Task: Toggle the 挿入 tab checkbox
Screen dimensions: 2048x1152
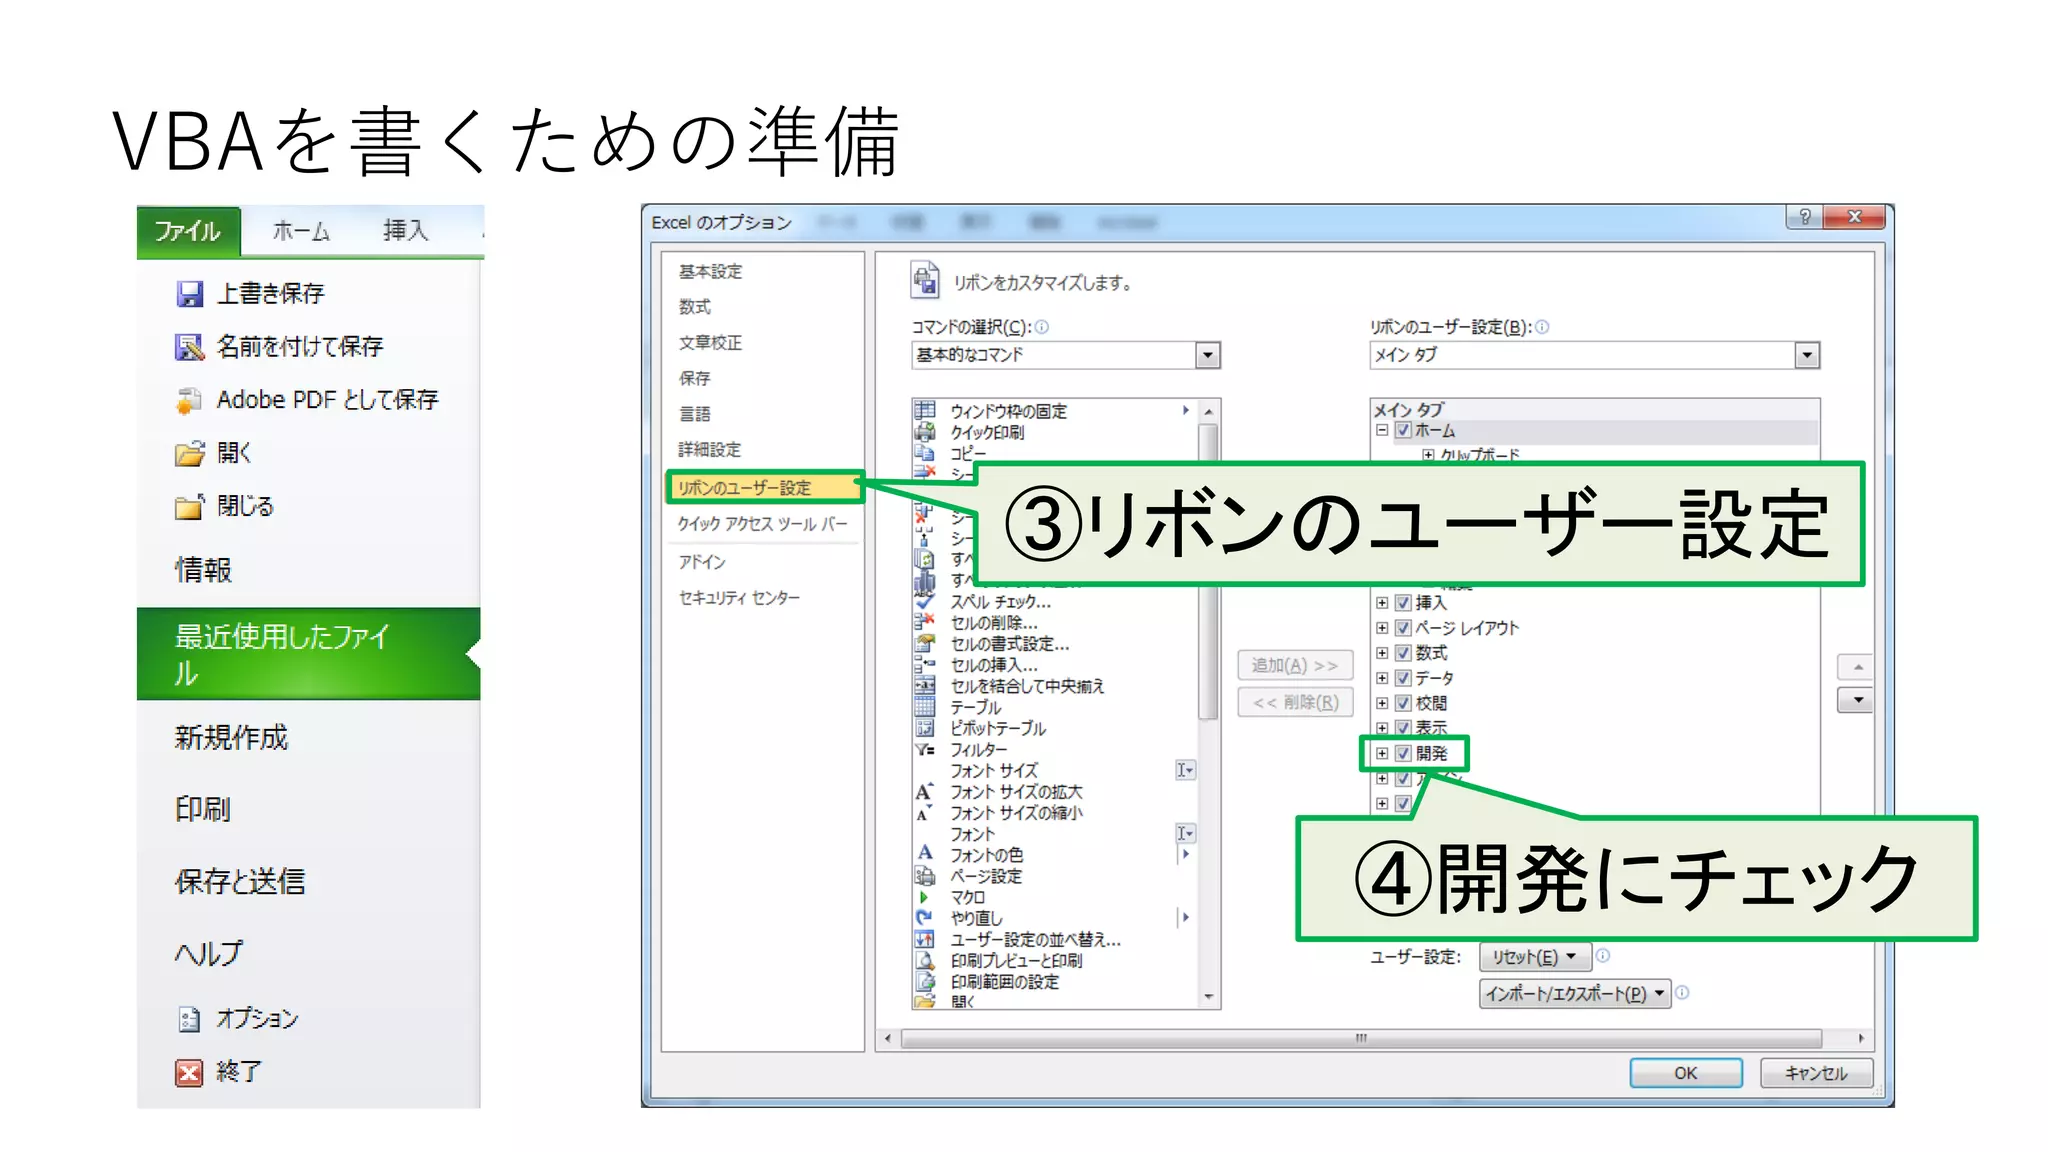Action: pos(1403,602)
